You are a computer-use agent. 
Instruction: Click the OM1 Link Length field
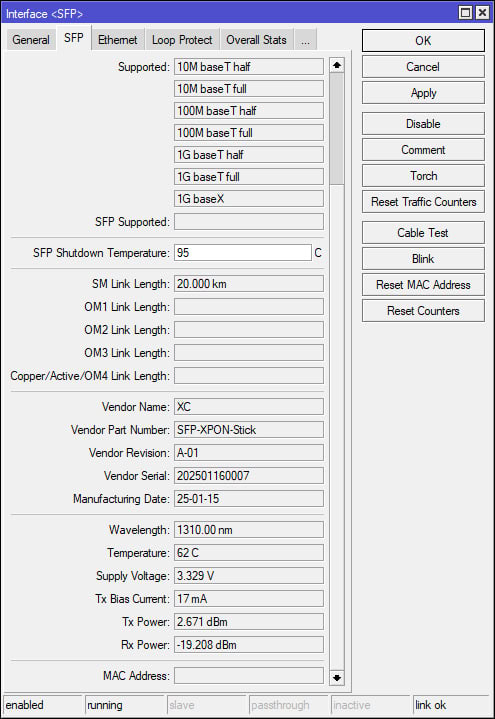coord(249,307)
